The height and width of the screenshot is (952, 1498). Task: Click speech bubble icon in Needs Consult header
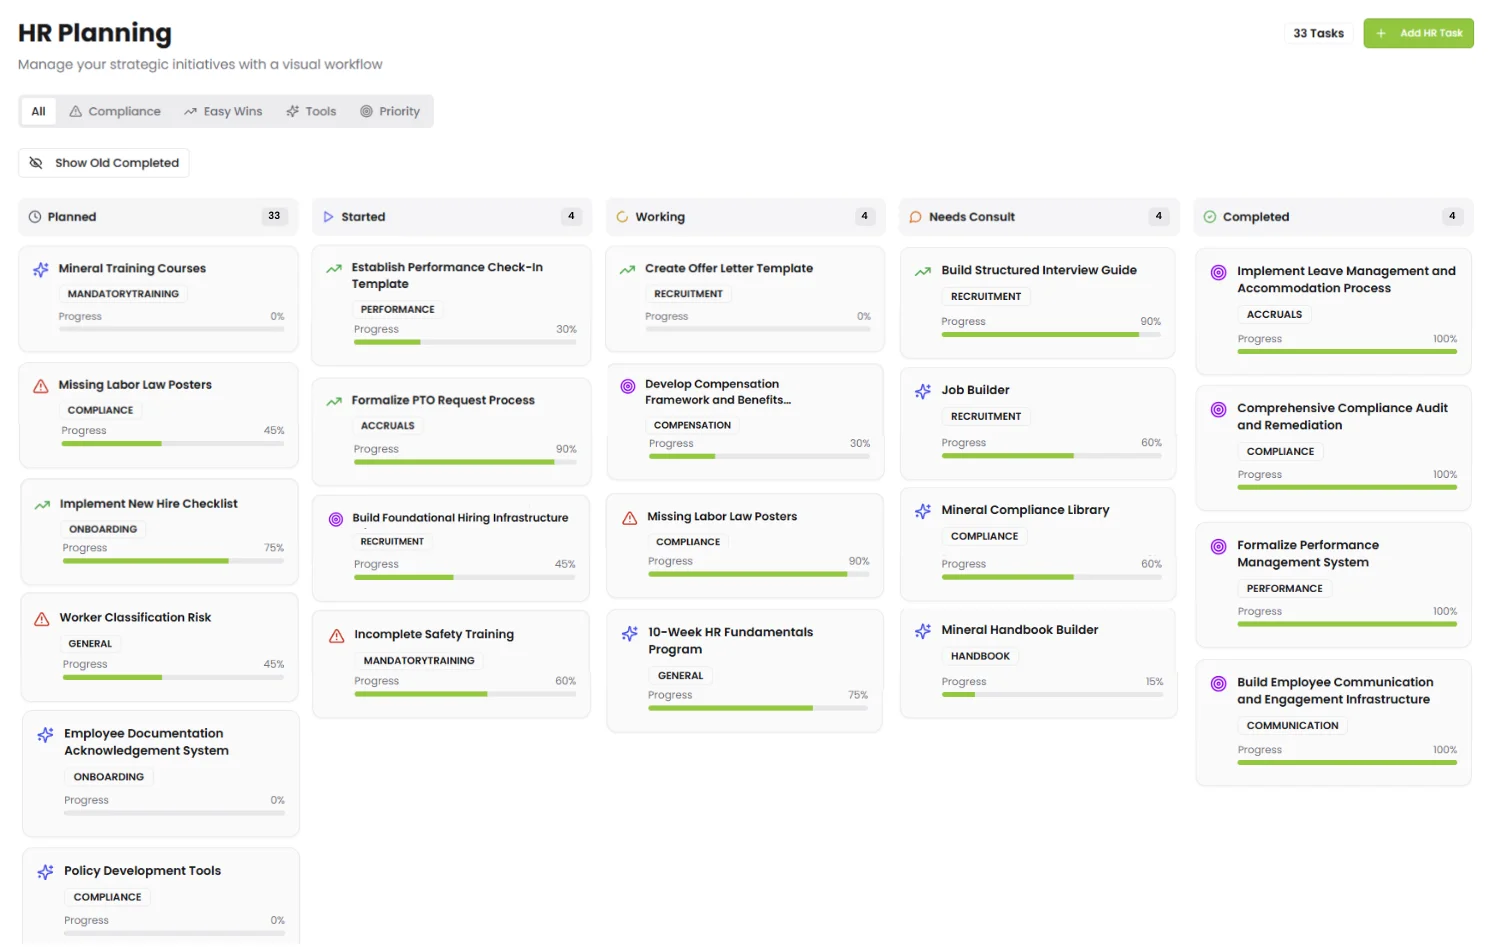point(915,217)
